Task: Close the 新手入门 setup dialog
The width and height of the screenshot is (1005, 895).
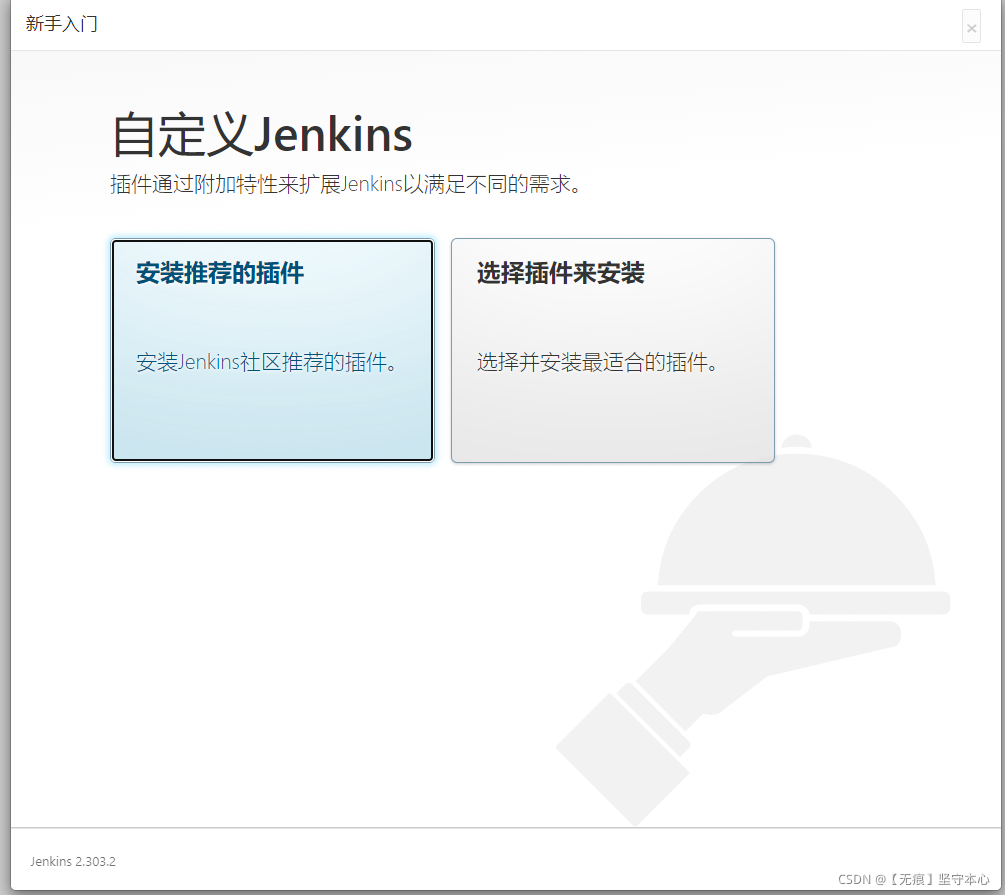Action: click(x=971, y=27)
